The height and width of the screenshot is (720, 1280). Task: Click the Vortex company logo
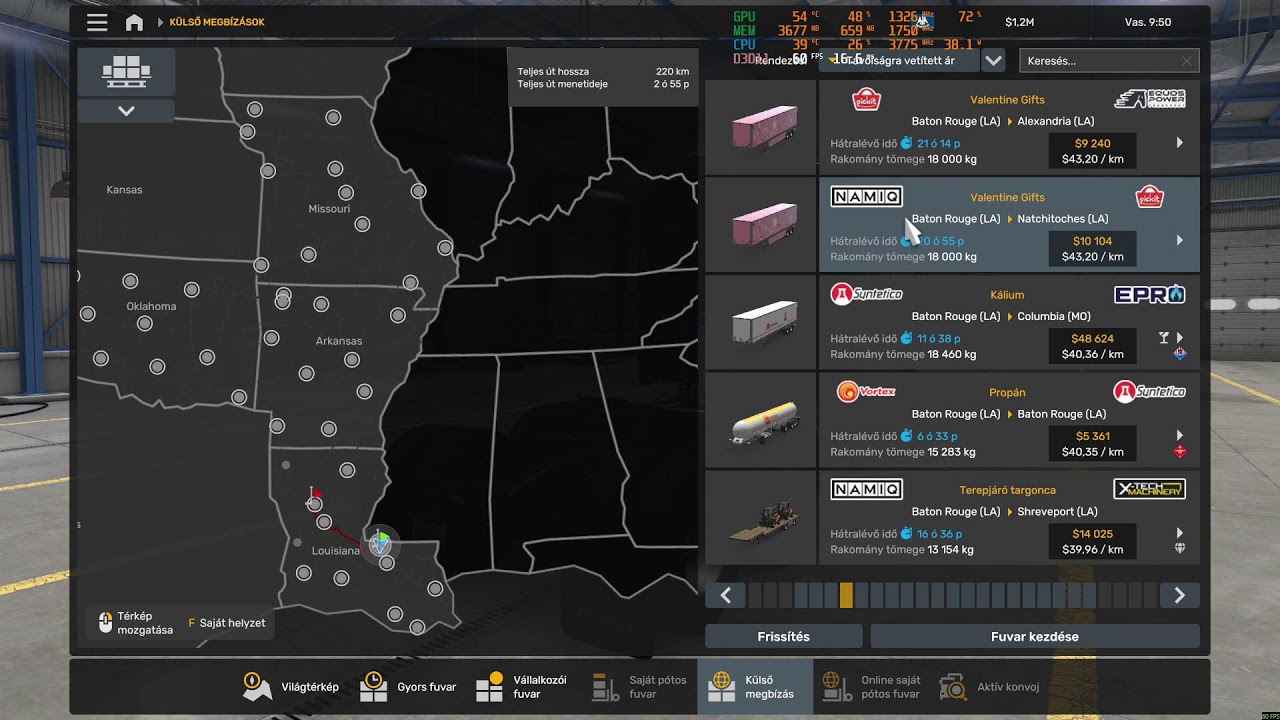coord(866,391)
